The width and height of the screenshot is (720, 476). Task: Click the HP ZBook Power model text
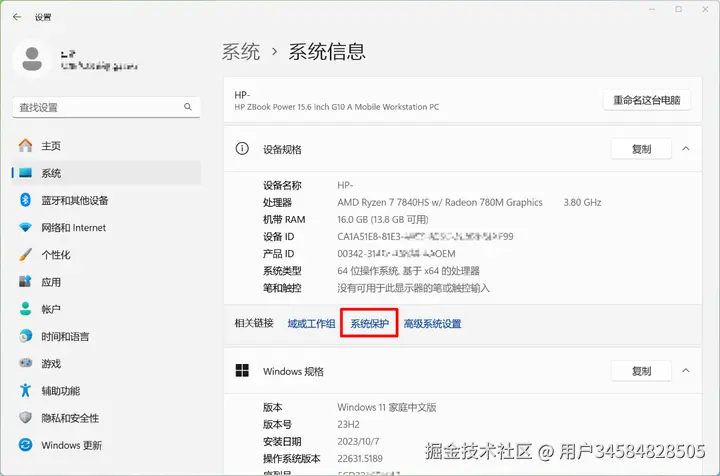[337, 106]
